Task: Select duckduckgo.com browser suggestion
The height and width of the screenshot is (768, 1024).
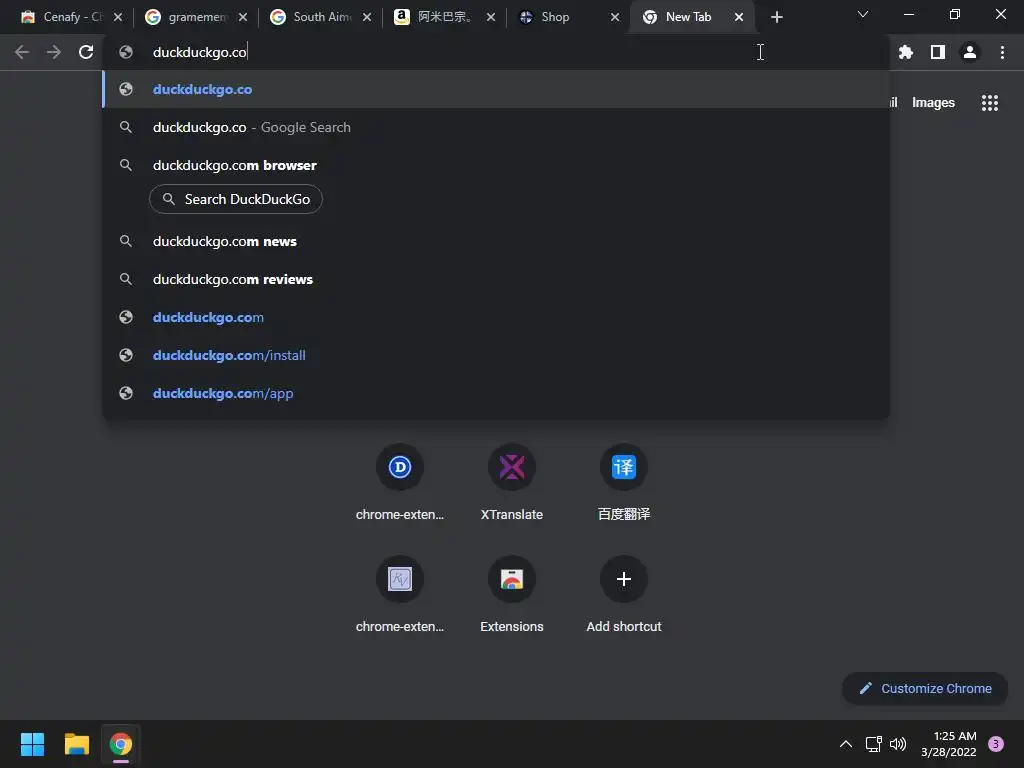Action: 496,165
